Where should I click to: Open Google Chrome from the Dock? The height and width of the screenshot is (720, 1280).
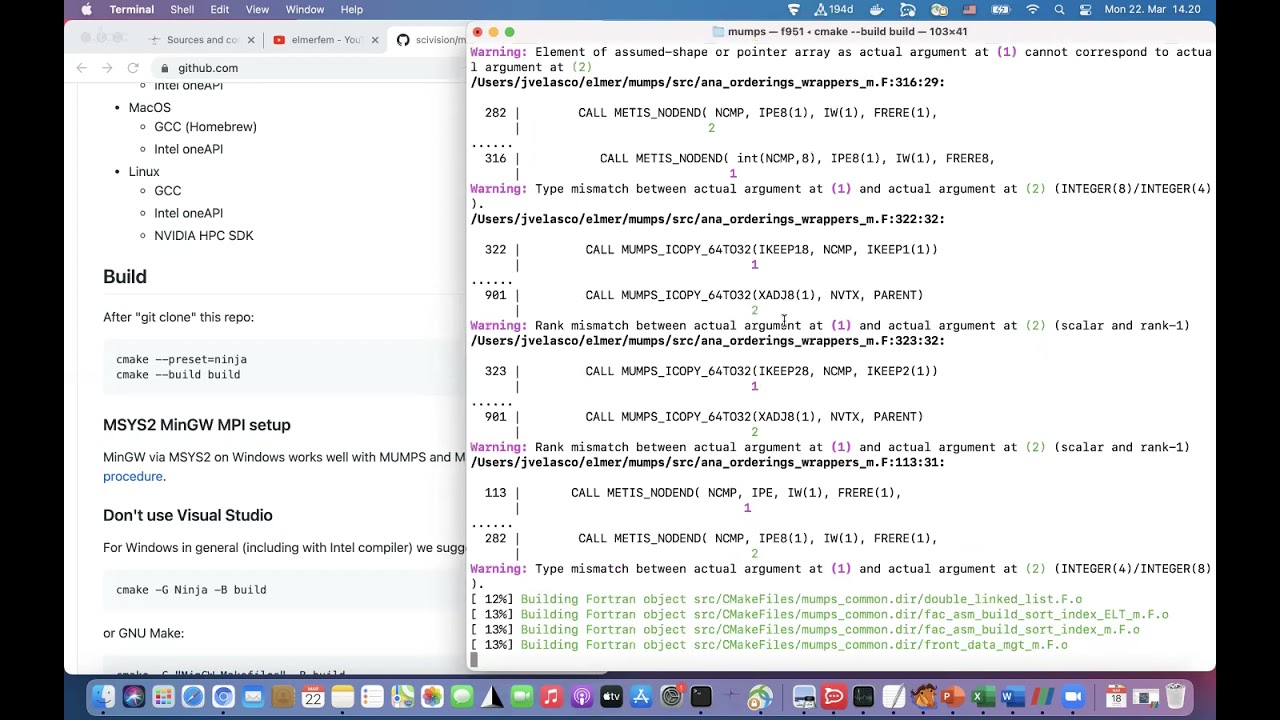point(223,697)
